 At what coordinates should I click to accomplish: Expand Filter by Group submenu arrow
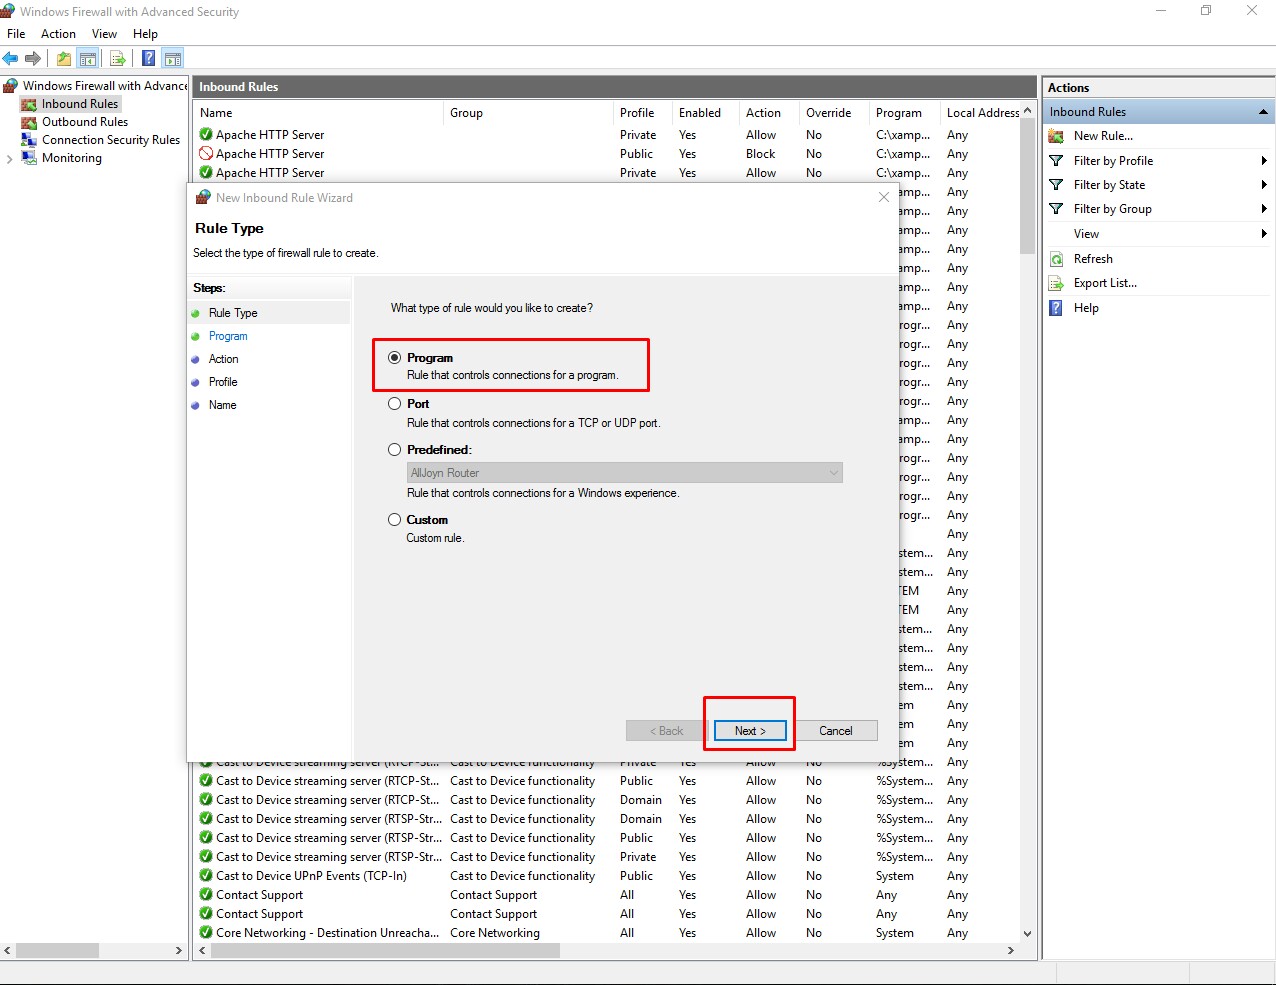pyautogui.click(x=1264, y=209)
